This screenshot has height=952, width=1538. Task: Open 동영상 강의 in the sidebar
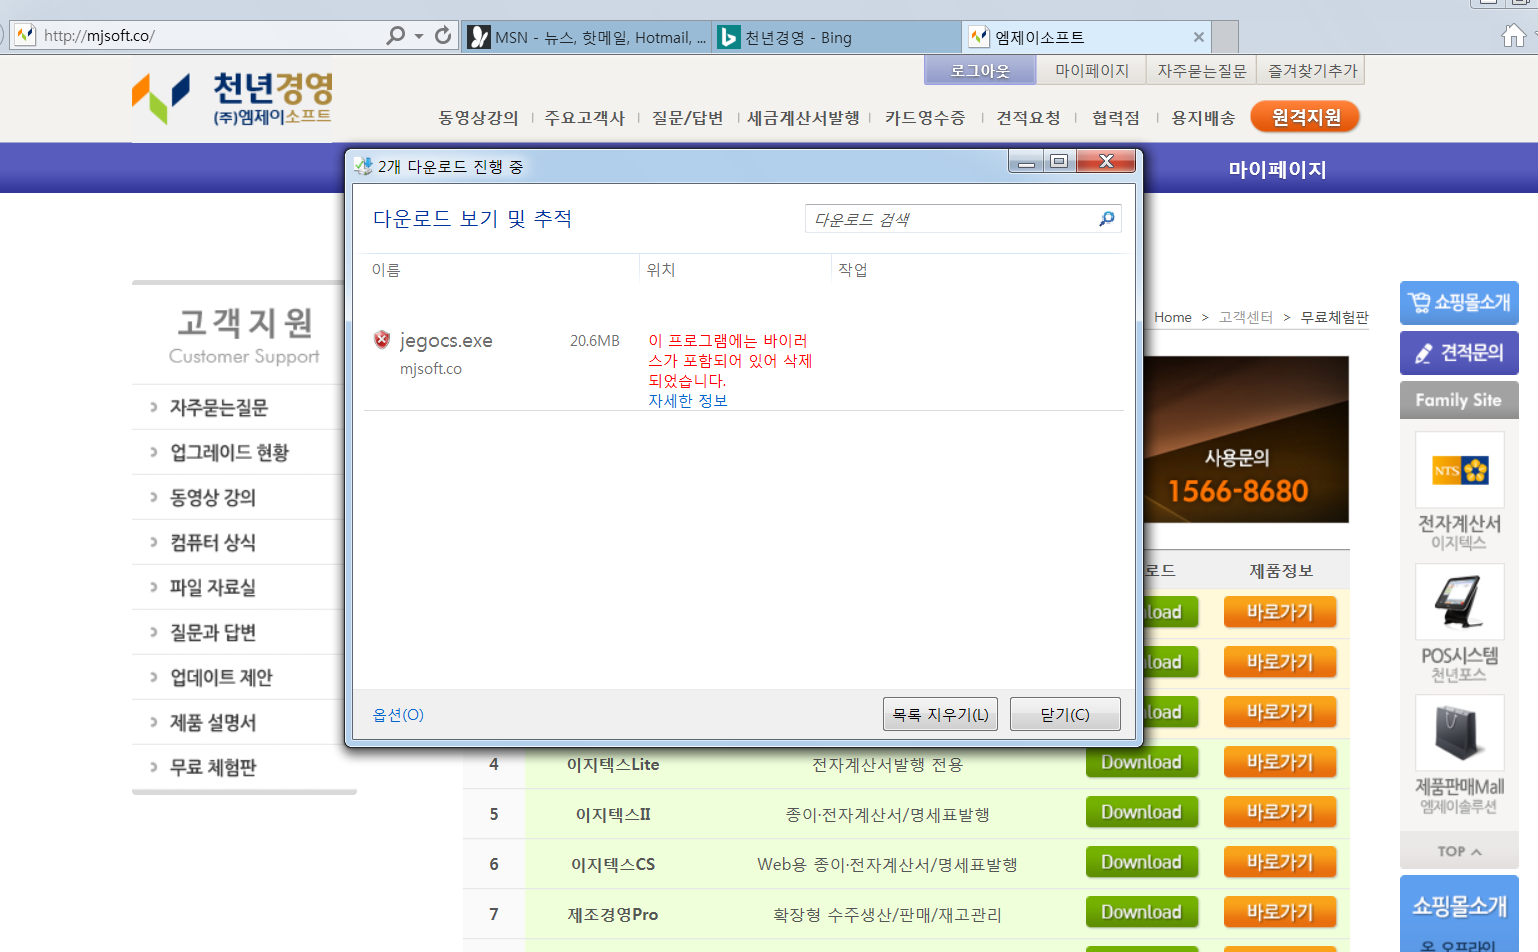coord(213,497)
